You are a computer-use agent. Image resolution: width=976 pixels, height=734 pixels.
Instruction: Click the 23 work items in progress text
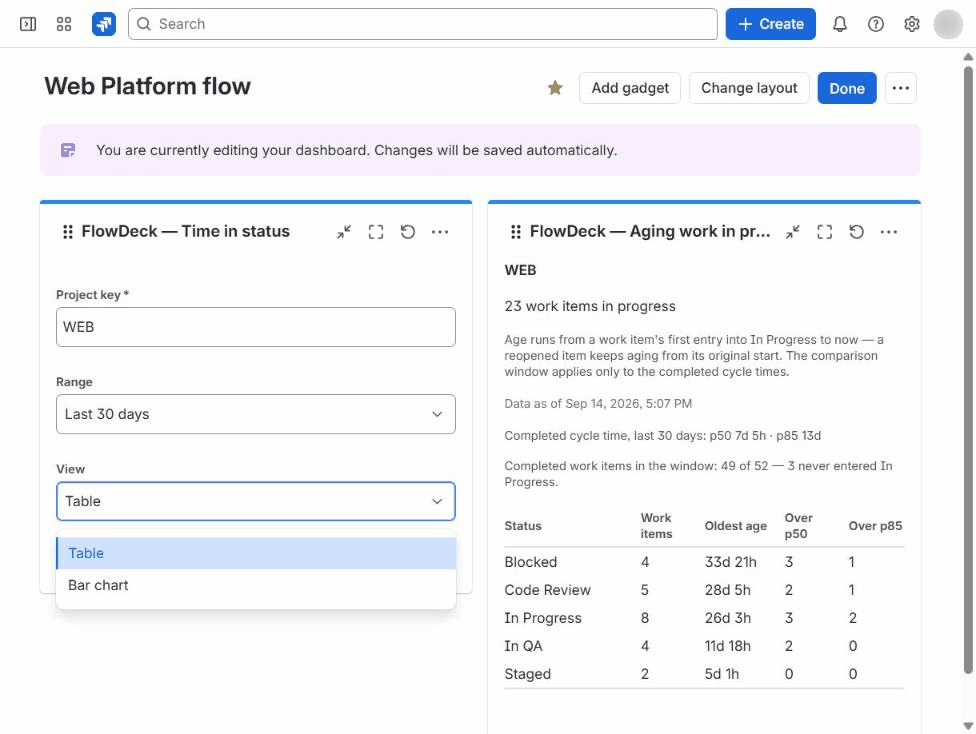589,306
